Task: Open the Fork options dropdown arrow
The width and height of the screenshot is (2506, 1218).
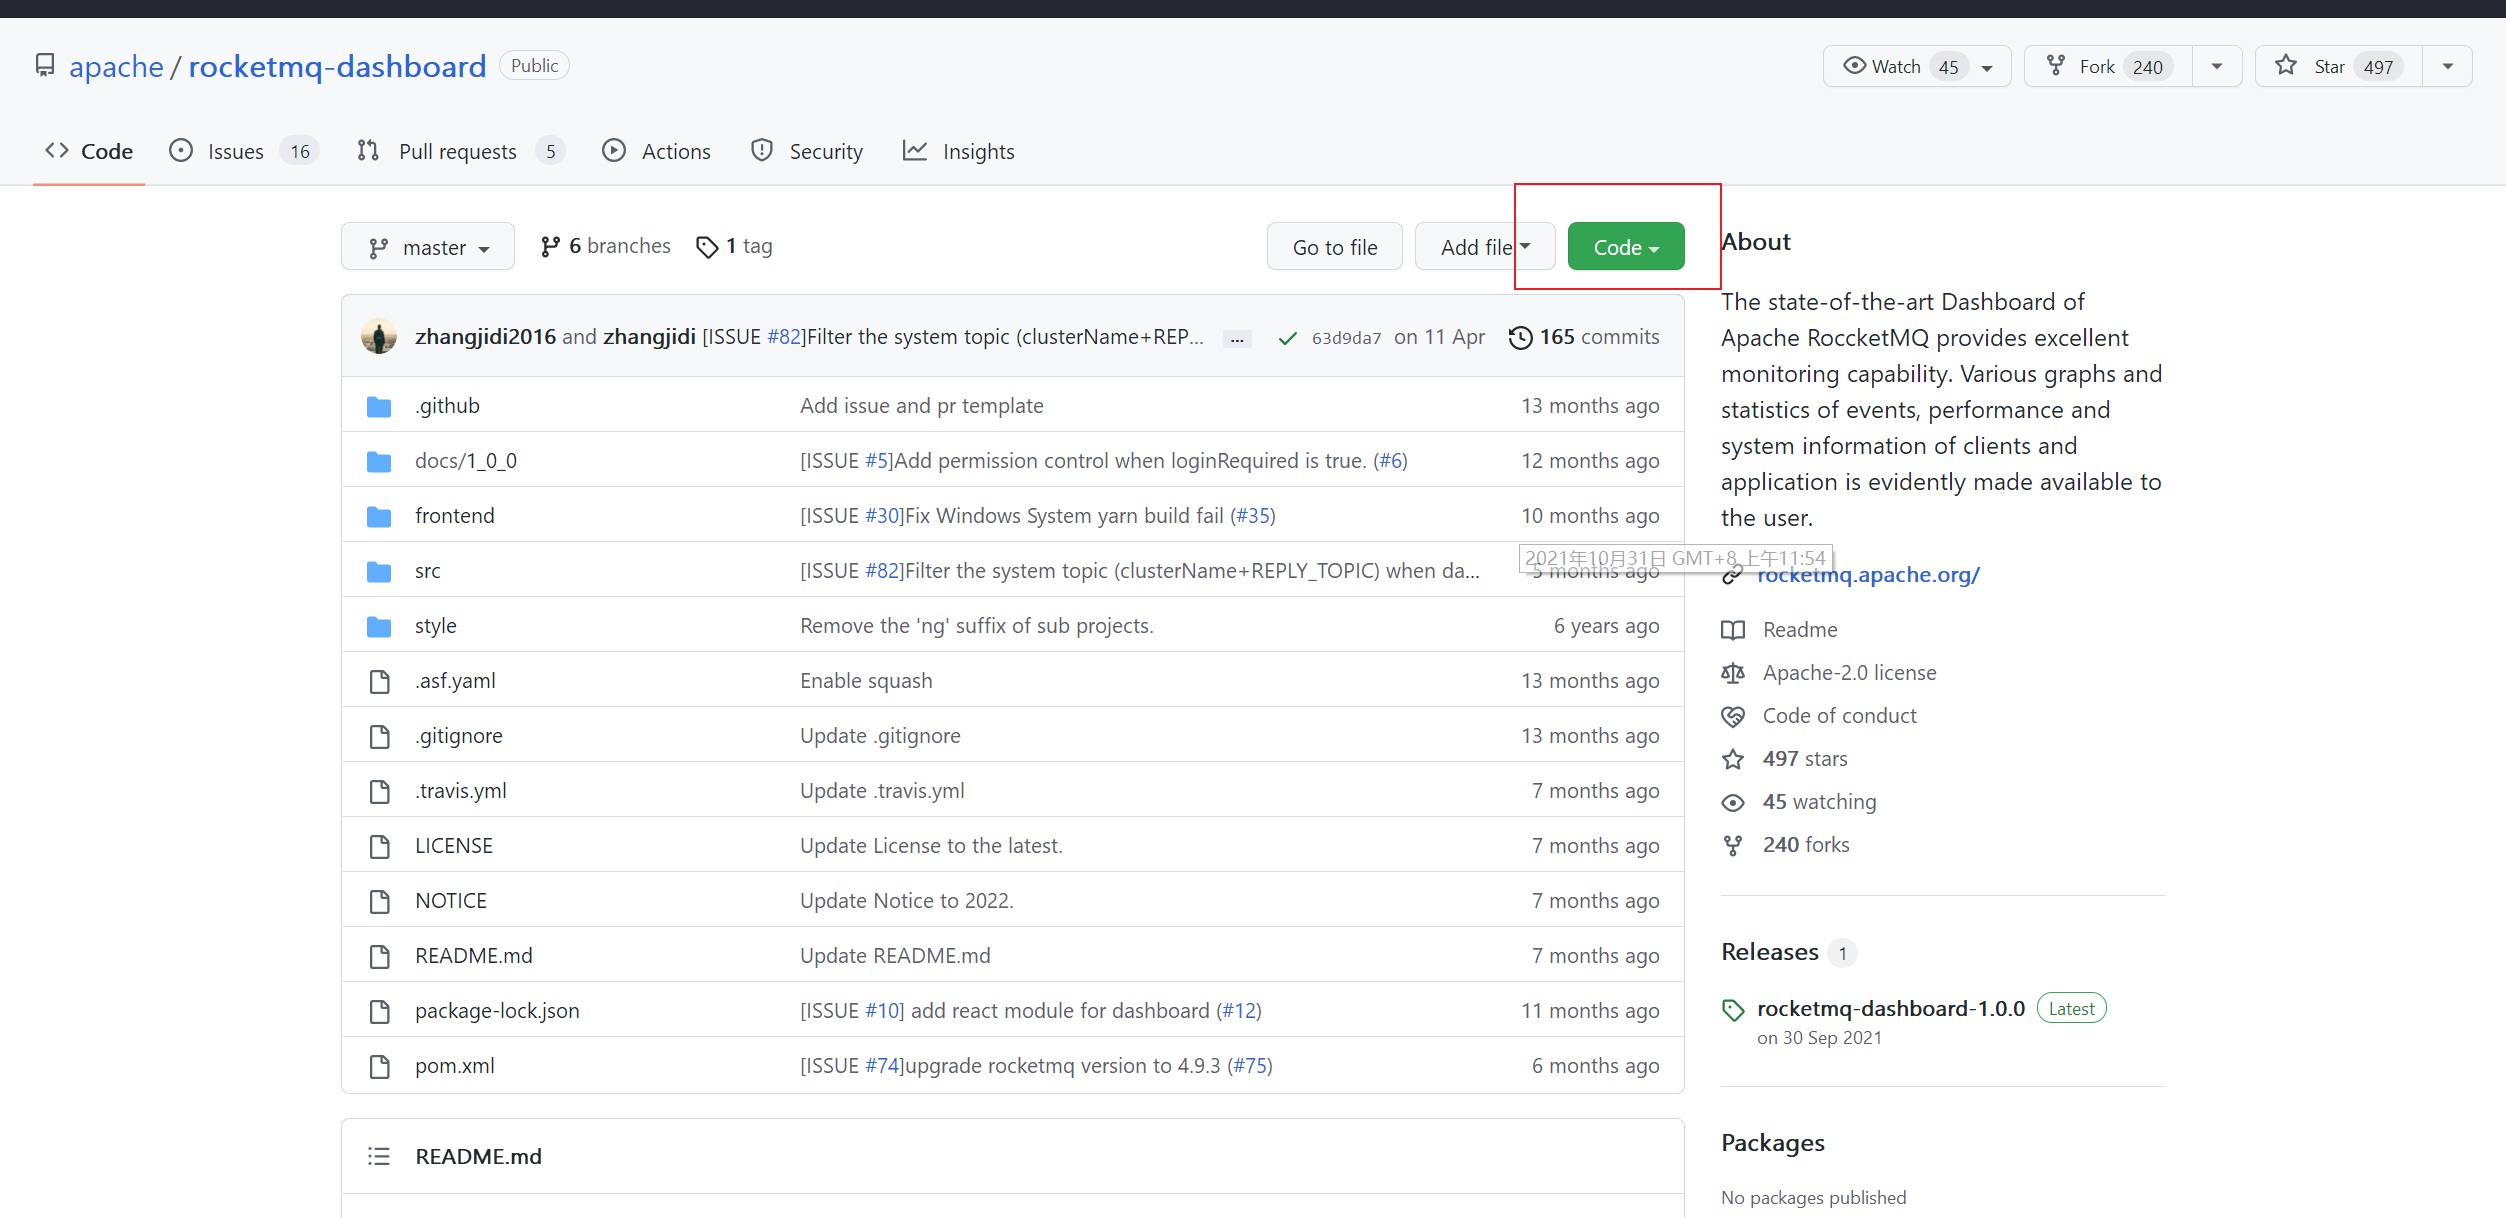Action: (2217, 66)
